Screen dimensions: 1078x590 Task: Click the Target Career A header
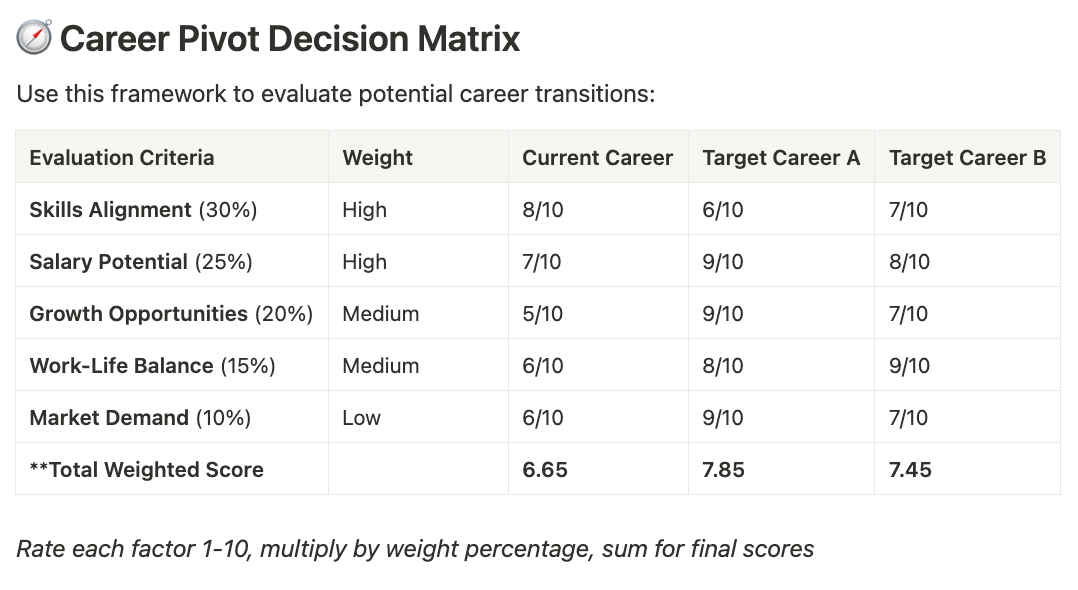click(781, 158)
